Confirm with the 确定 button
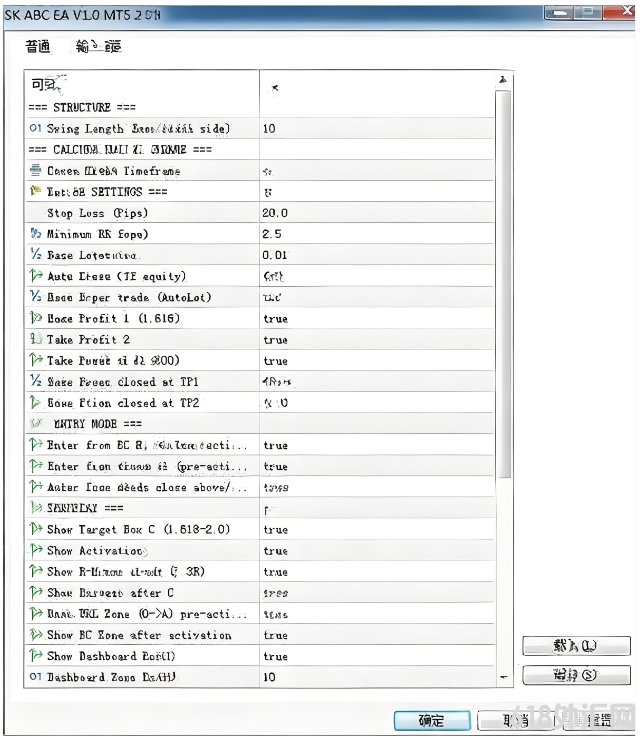 pyautogui.click(x=432, y=720)
